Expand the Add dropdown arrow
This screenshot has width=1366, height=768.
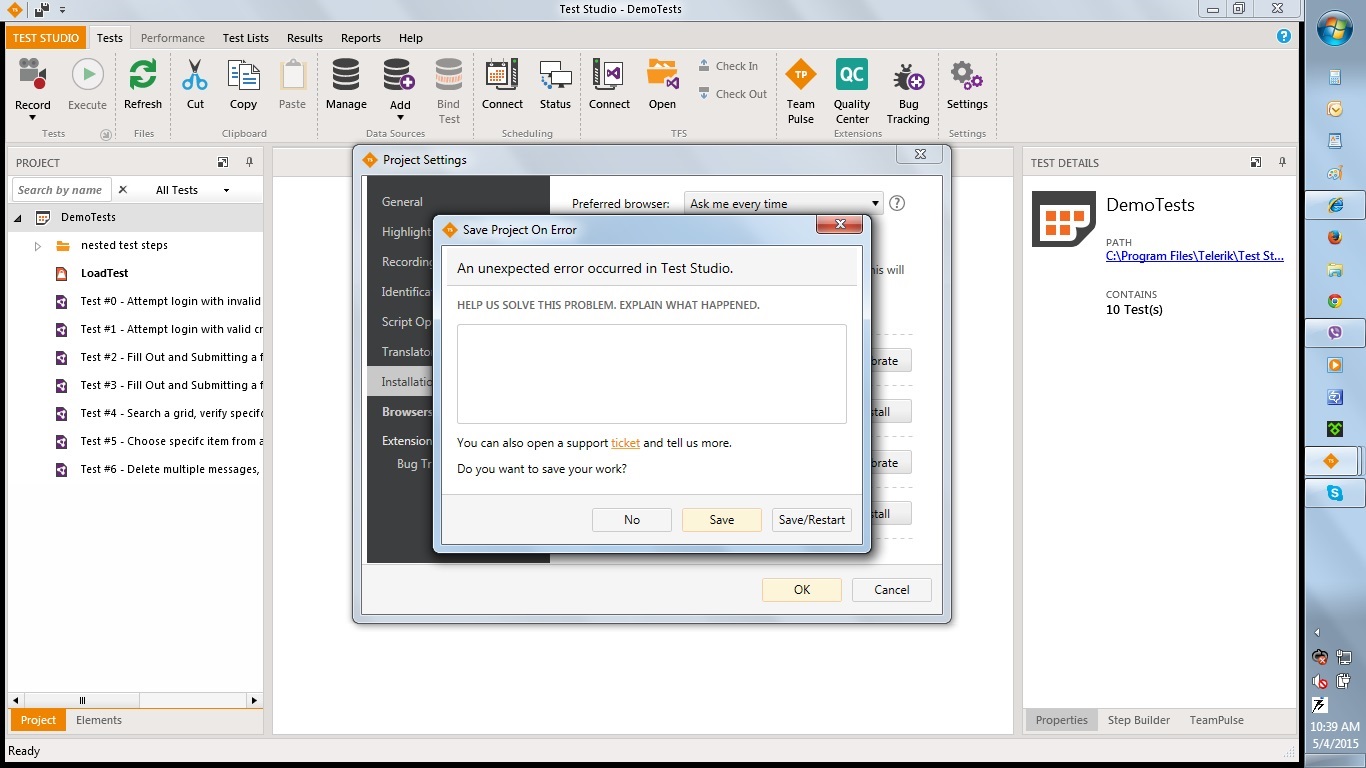click(400, 118)
